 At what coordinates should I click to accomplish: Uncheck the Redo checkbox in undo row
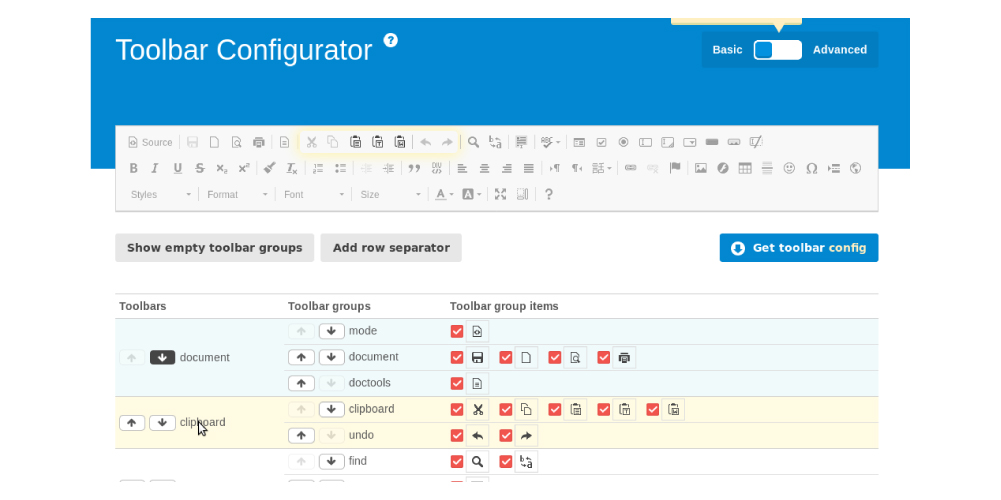(x=506, y=436)
